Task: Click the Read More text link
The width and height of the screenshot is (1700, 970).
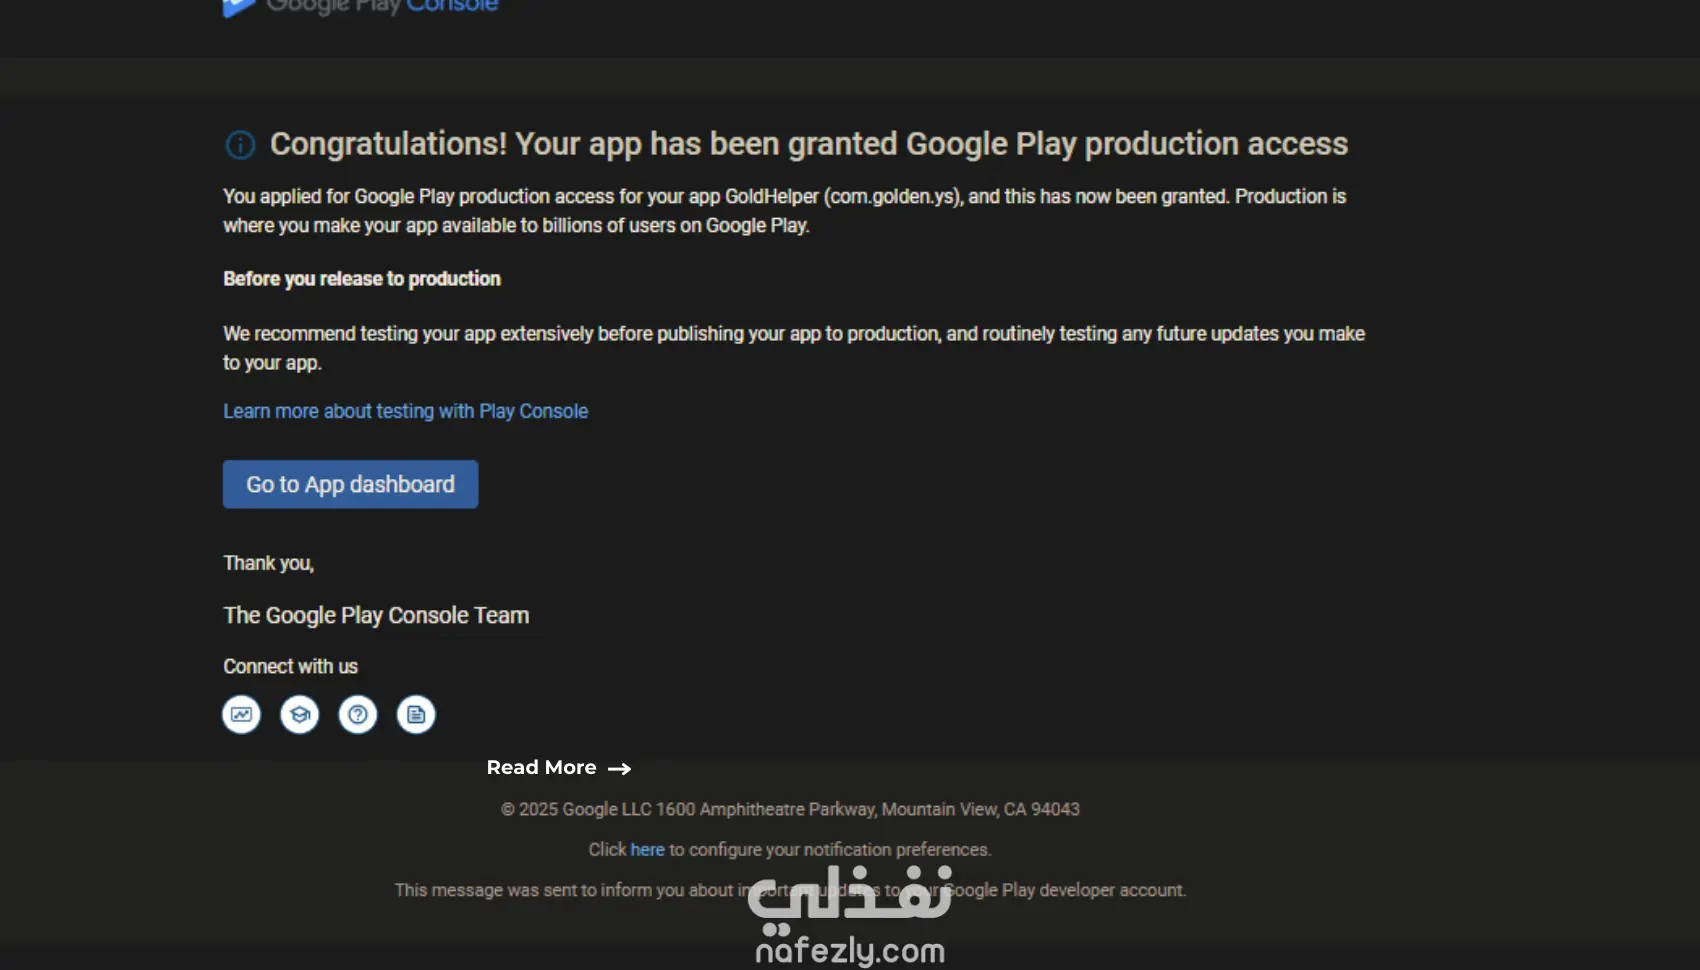Action: coord(541,768)
